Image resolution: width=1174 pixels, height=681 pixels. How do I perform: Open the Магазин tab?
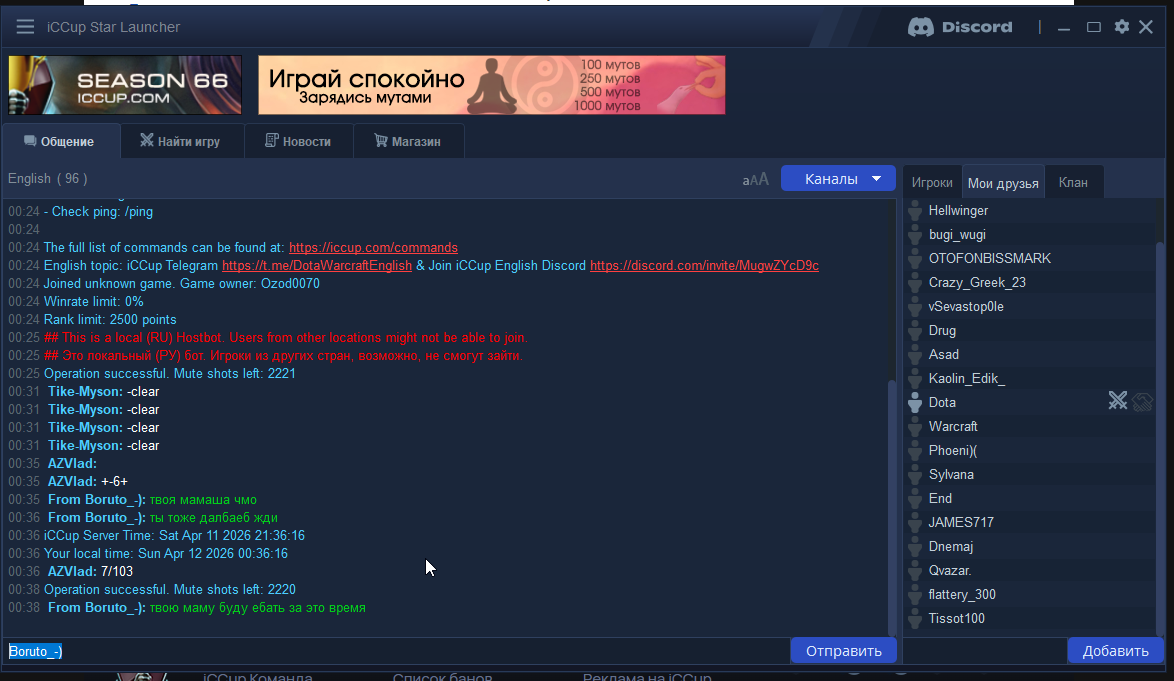pyautogui.click(x=408, y=141)
